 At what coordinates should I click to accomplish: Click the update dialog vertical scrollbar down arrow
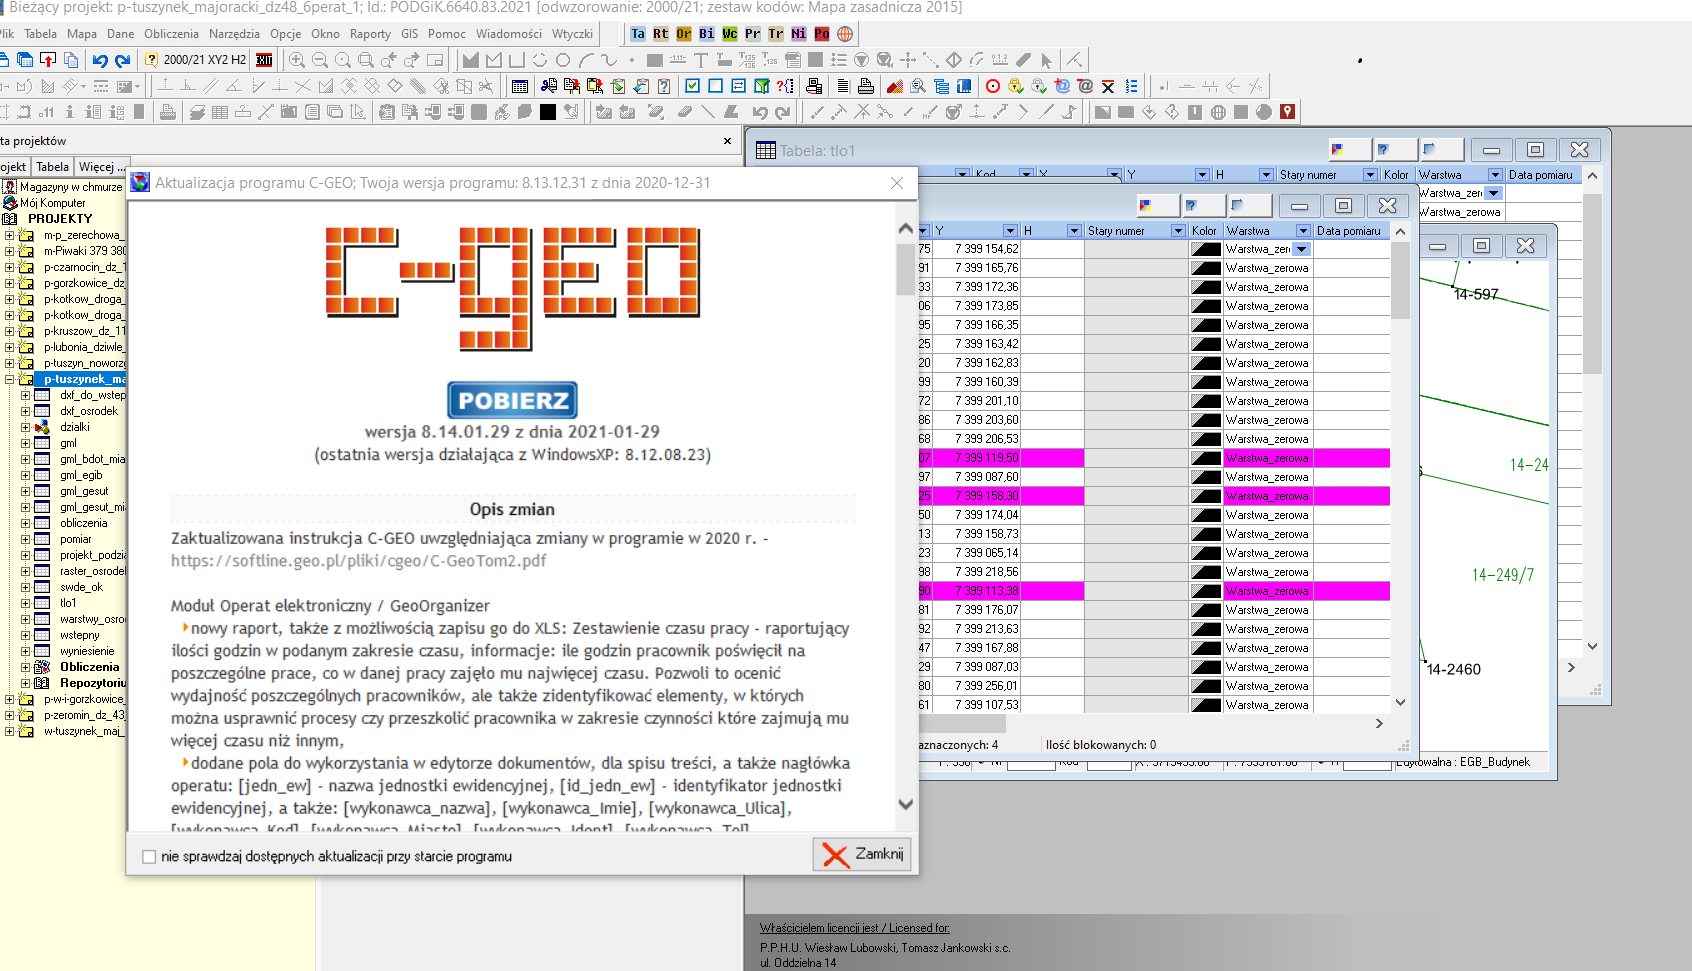pos(906,803)
